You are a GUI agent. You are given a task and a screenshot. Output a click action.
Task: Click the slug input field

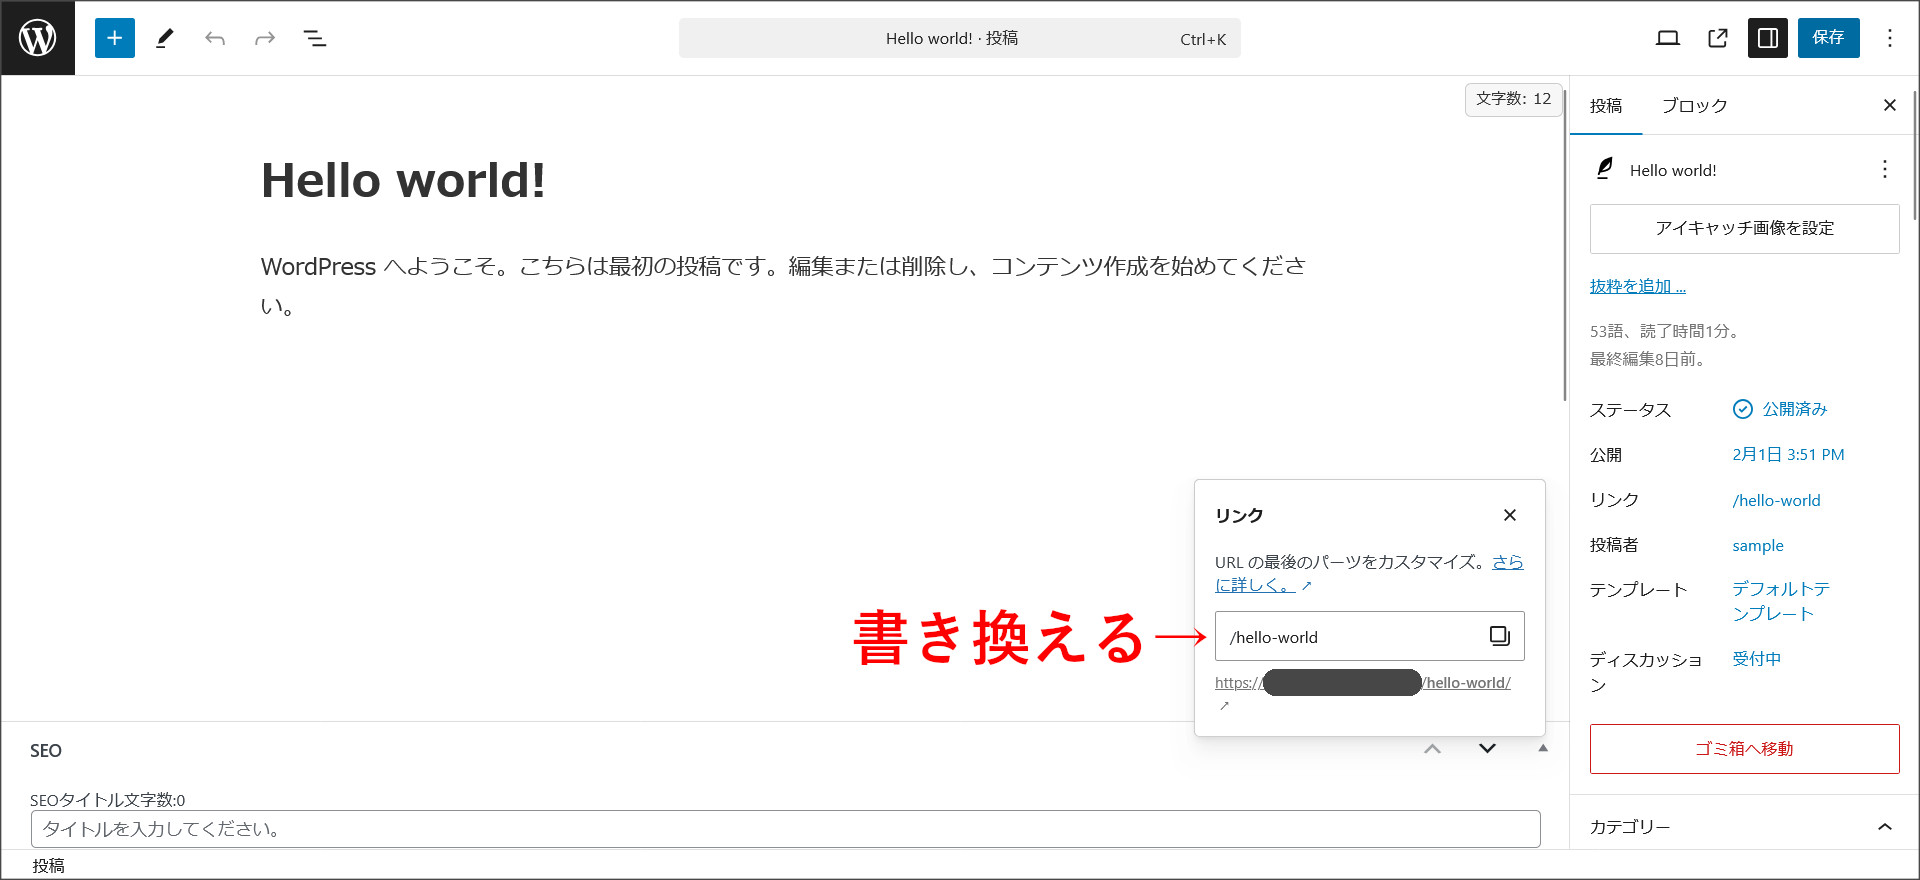click(1348, 637)
